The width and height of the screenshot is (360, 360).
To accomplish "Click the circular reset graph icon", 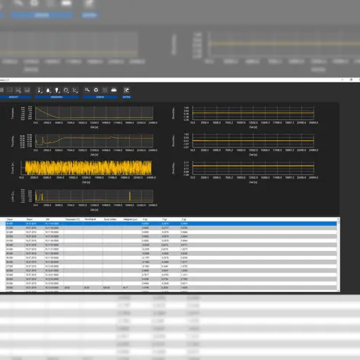I will point(96,90).
